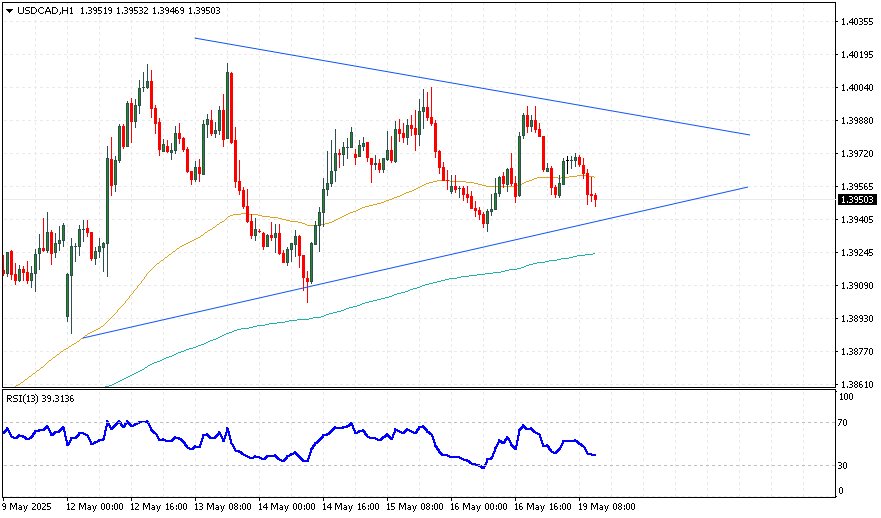Screen dimensions: 881x518
Task: Click the 16 May 16:00 time label
Action: coord(543,507)
